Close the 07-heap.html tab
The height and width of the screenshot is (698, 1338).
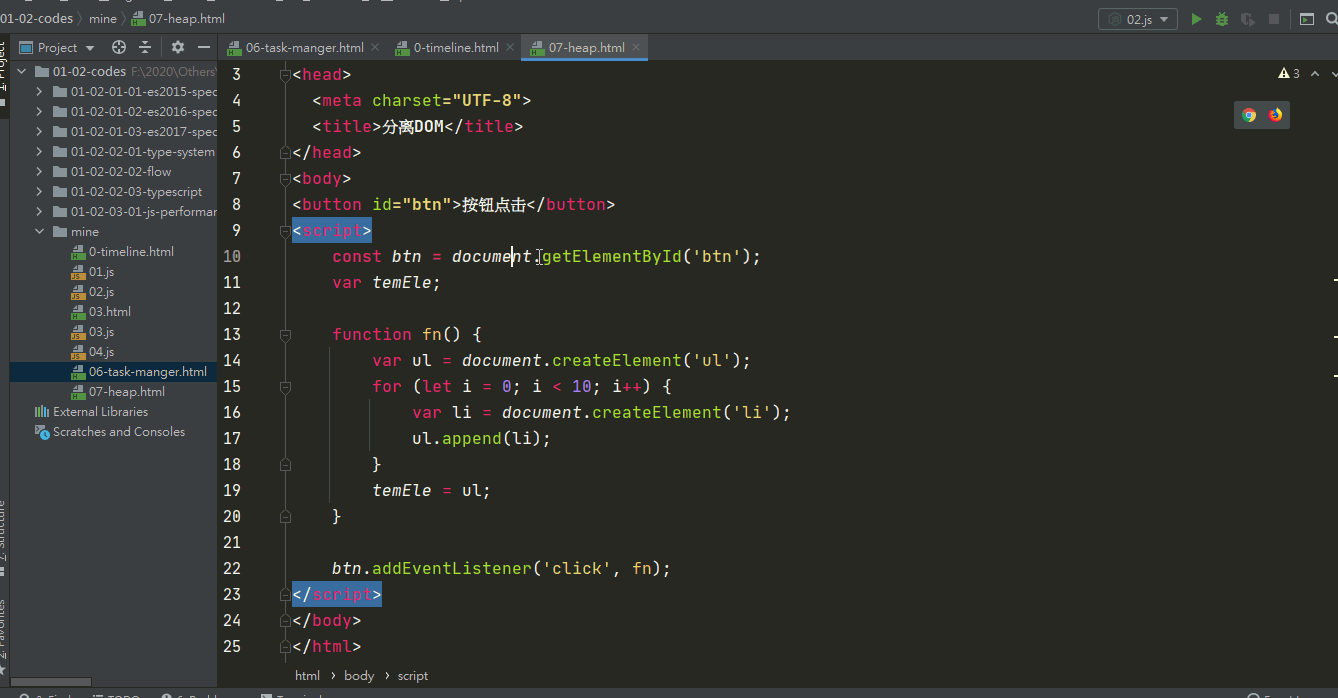pyautogui.click(x=636, y=47)
